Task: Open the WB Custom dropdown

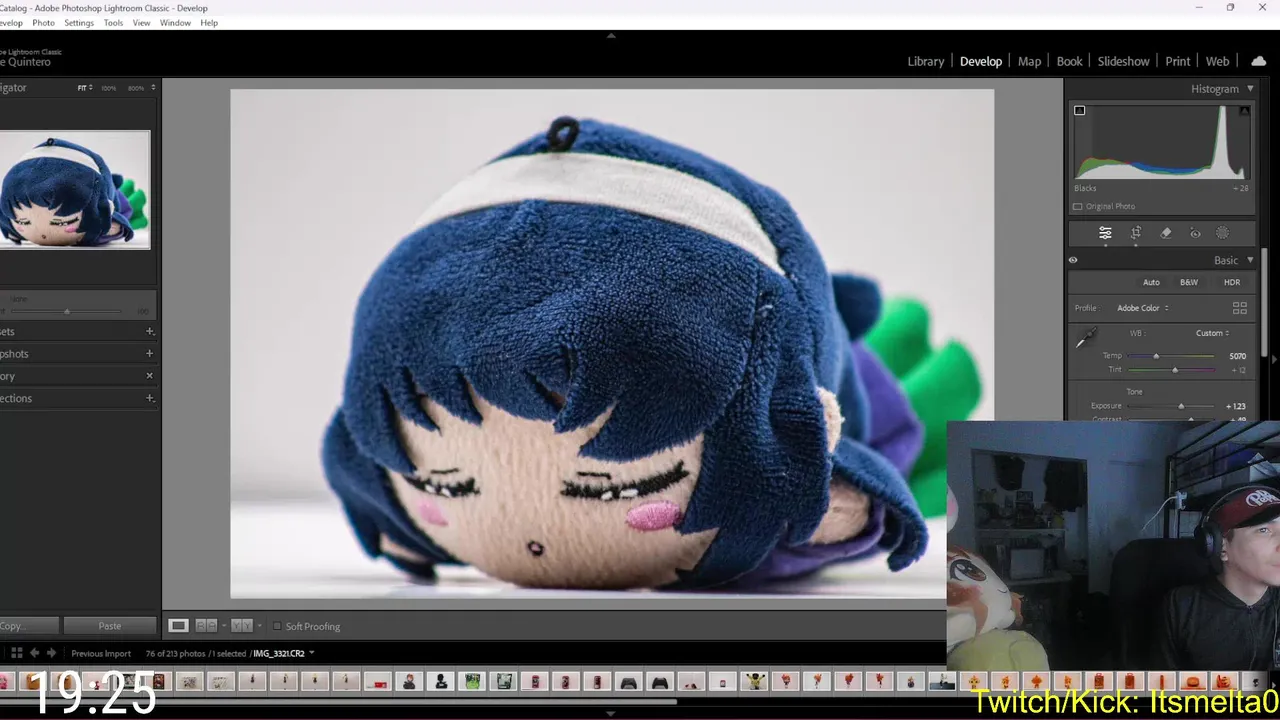Action: click(1212, 333)
